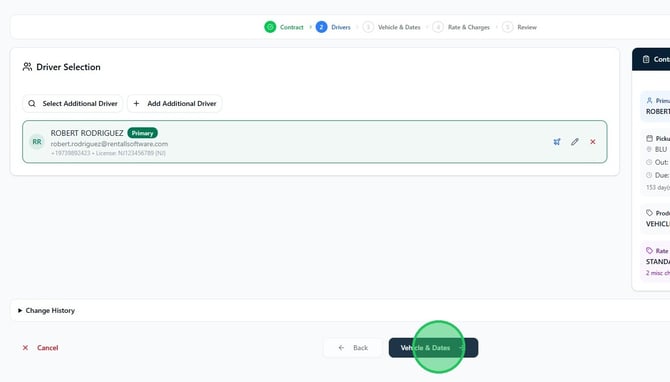Edit Robert Rodriguez with the pencil icon
The width and height of the screenshot is (670, 382).
coord(575,142)
